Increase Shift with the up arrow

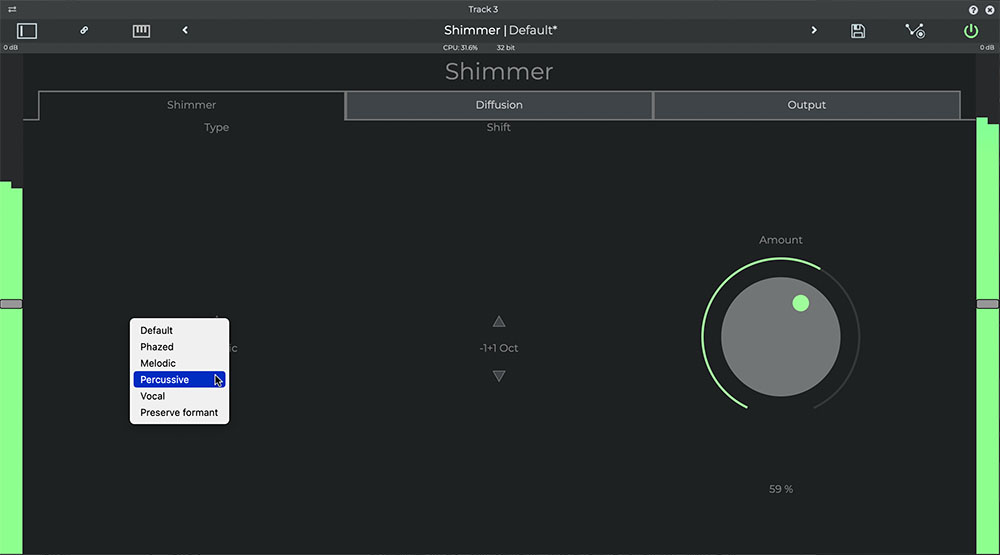point(499,322)
